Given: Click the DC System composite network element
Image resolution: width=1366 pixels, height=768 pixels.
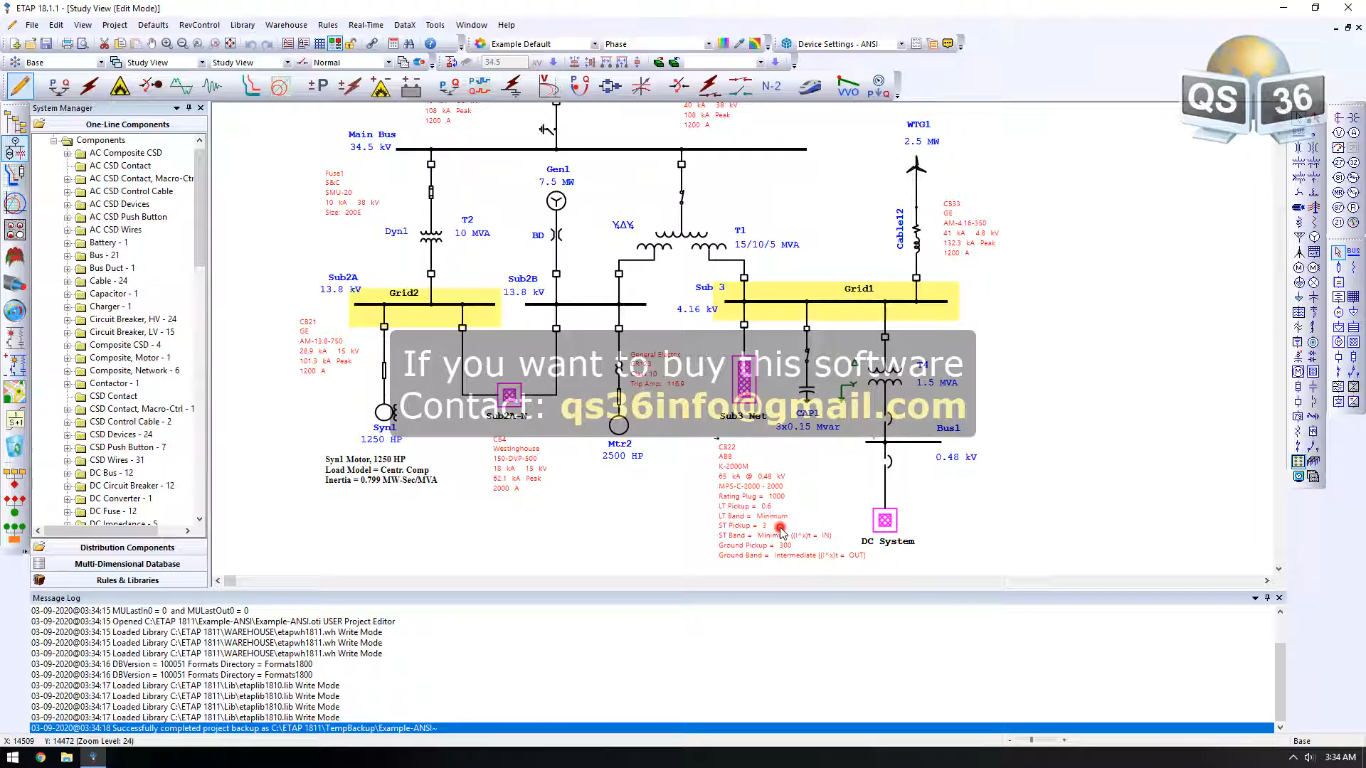Looking at the screenshot, I should click(x=884, y=520).
